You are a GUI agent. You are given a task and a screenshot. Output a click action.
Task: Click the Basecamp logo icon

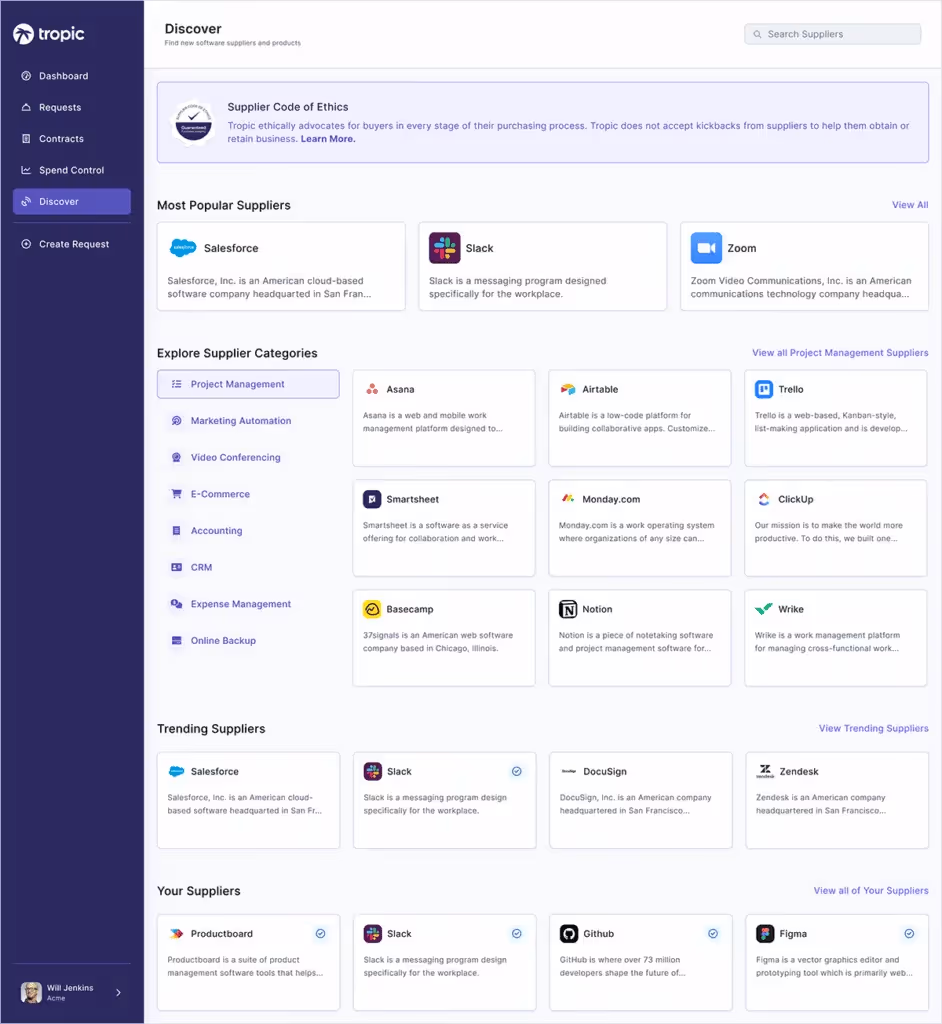[x=372, y=609]
